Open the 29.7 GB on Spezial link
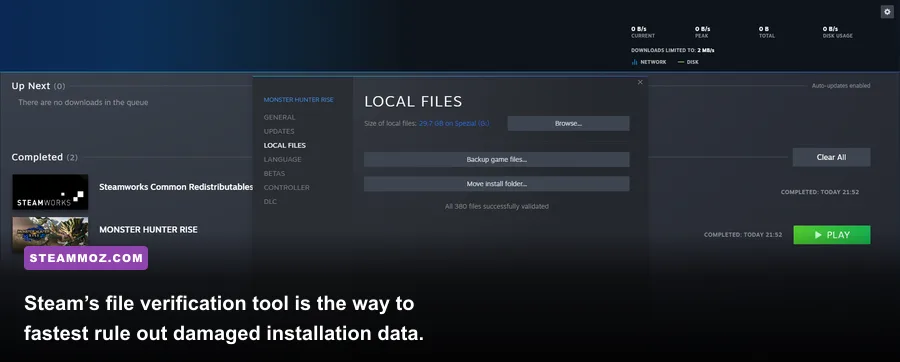The width and height of the screenshot is (900, 362). (x=454, y=123)
